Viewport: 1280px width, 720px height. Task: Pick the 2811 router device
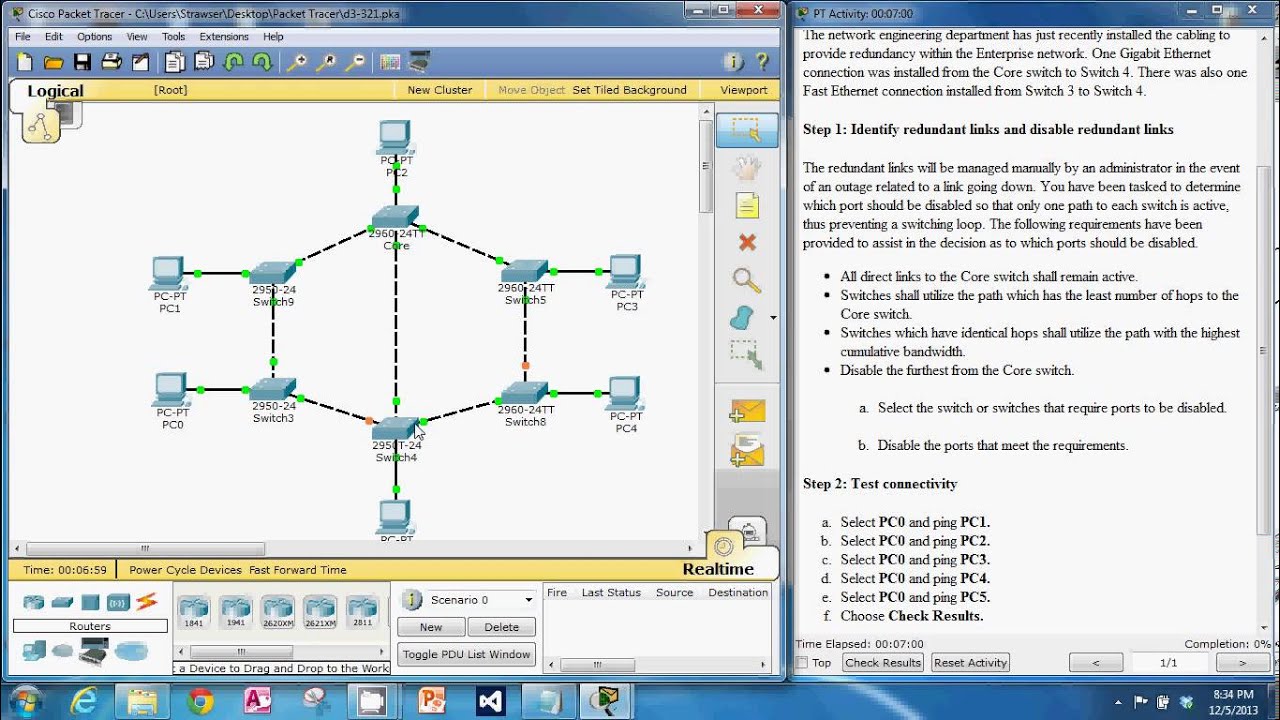coord(361,611)
